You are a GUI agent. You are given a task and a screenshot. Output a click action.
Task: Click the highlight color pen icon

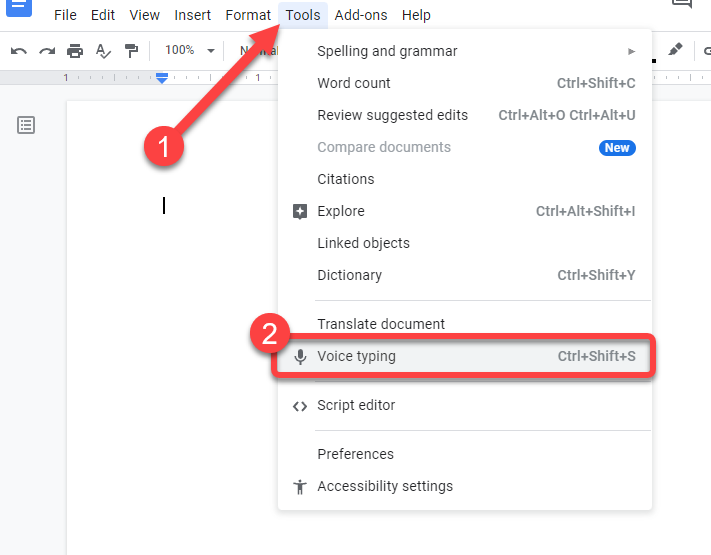point(675,50)
